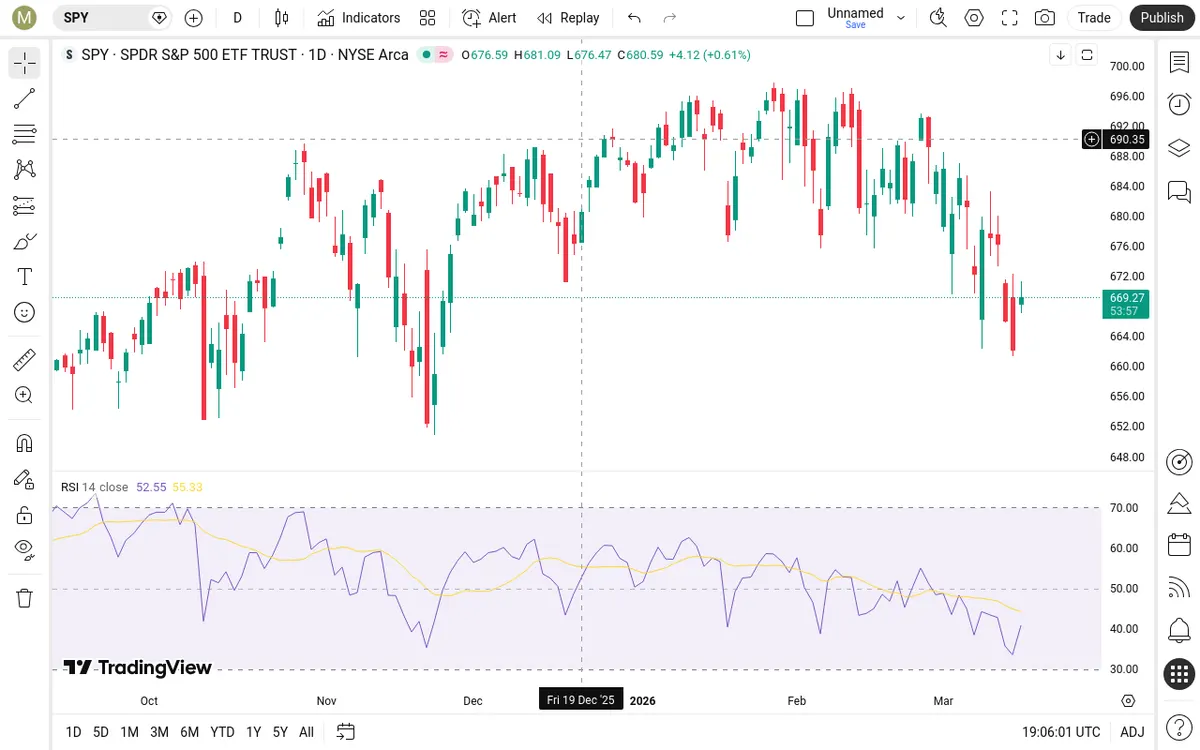Start bar Replay mode
This screenshot has width=1200, height=750.
point(568,17)
